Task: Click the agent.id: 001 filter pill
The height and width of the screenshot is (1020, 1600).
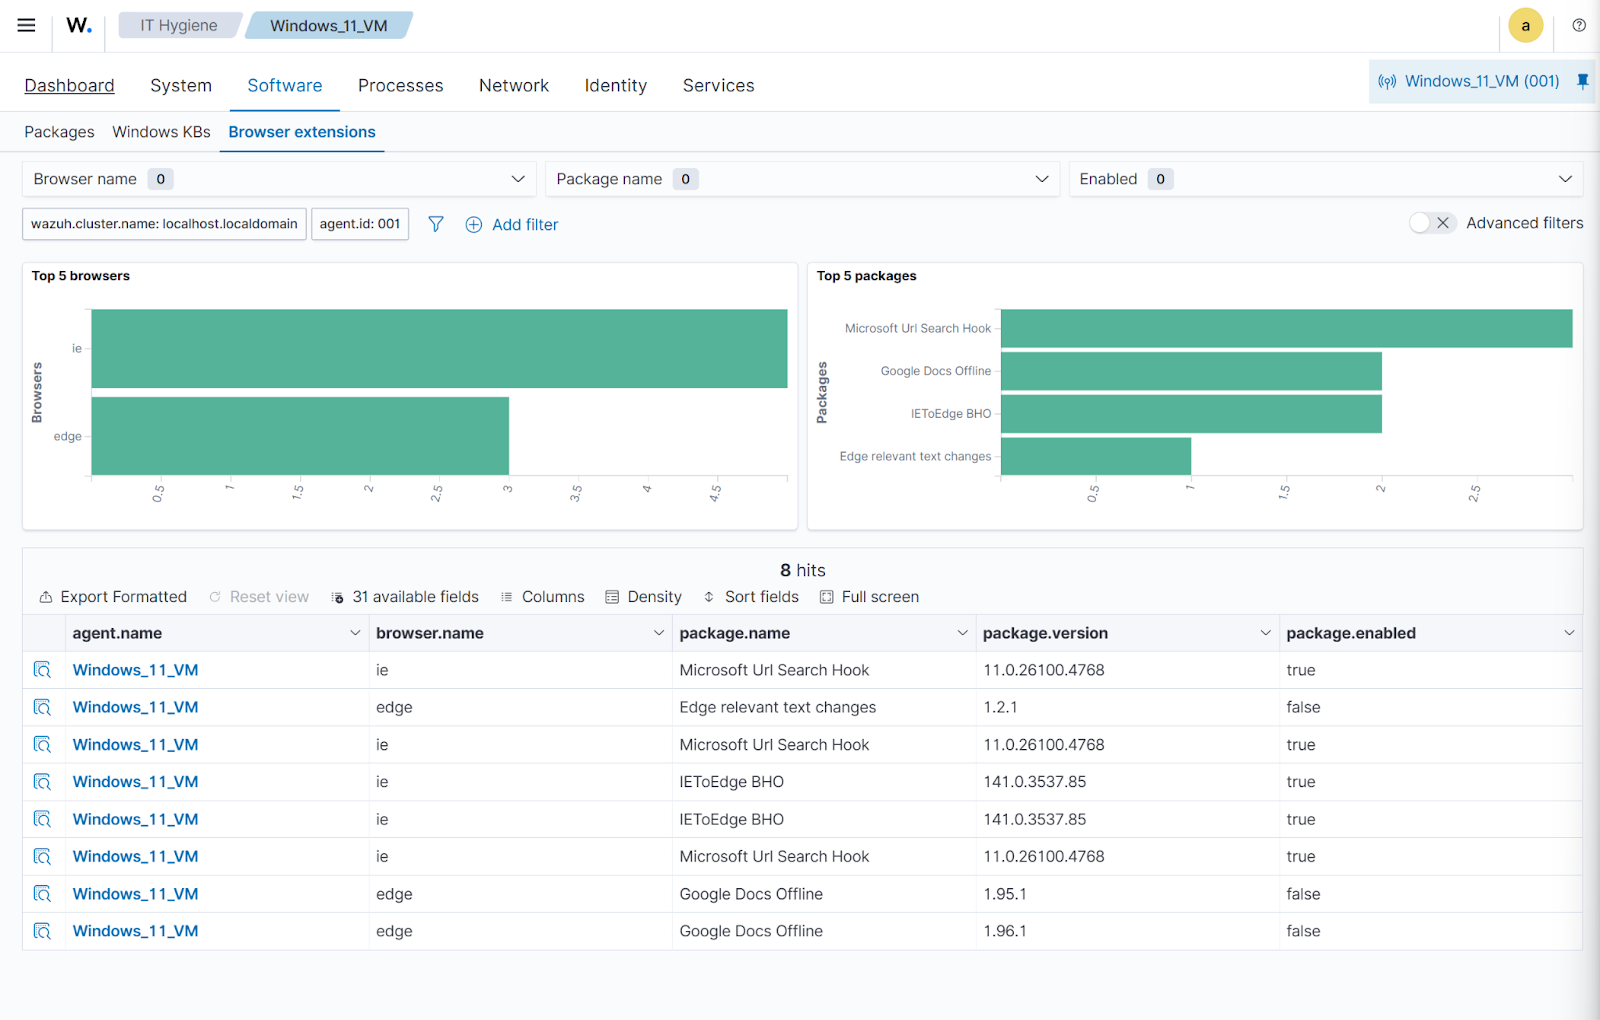Action: click(x=360, y=224)
